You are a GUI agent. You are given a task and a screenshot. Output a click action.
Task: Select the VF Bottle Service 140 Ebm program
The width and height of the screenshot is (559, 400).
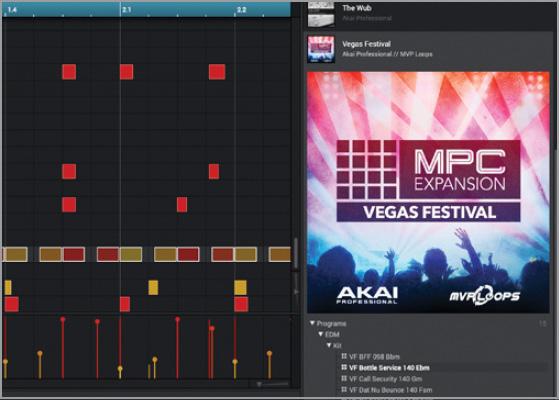389,368
